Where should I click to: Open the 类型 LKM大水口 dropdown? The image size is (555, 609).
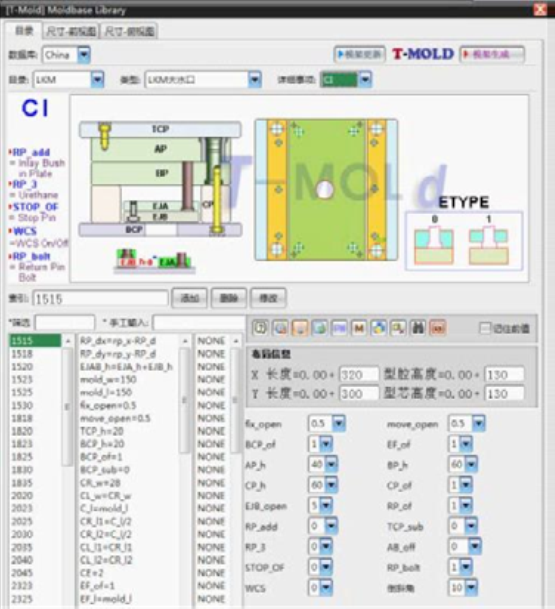254,80
